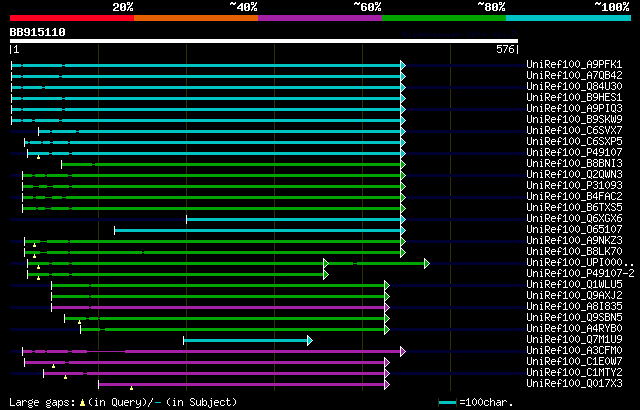Click the yellow gap marker under Q017X3 bar
This screenshot has width=640, height=410.
131,388
